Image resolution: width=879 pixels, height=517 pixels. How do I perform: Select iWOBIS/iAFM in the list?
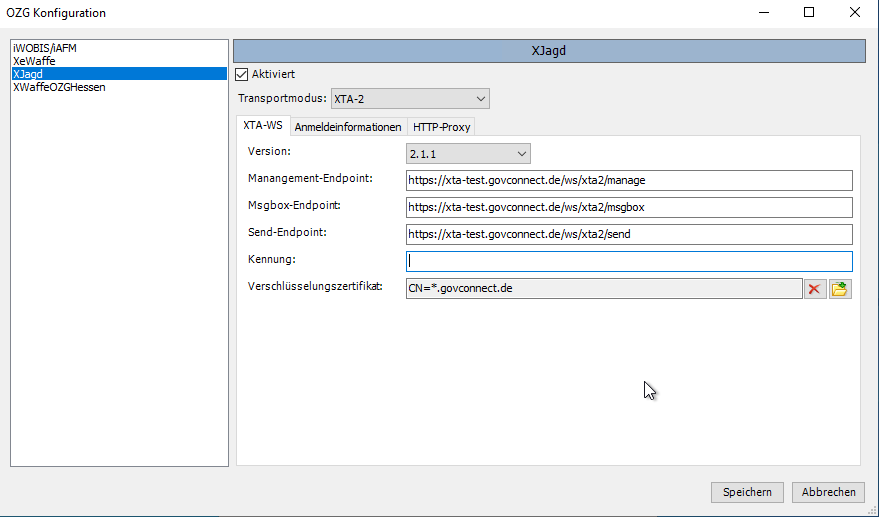pyautogui.click(x=45, y=48)
